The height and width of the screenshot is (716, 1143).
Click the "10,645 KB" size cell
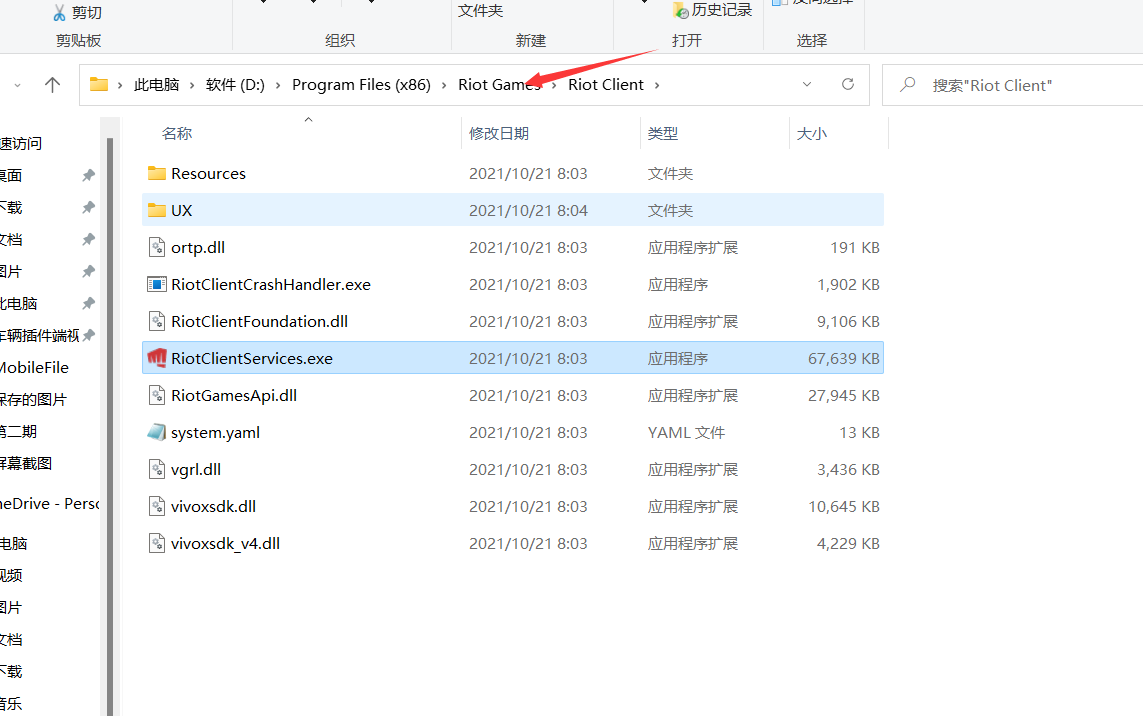843,507
